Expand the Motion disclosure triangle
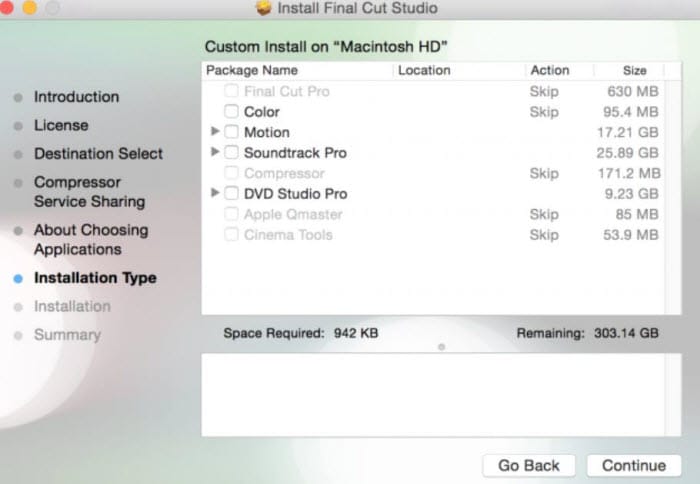Viewport: 700px width, 484px height. coord(215,131)
